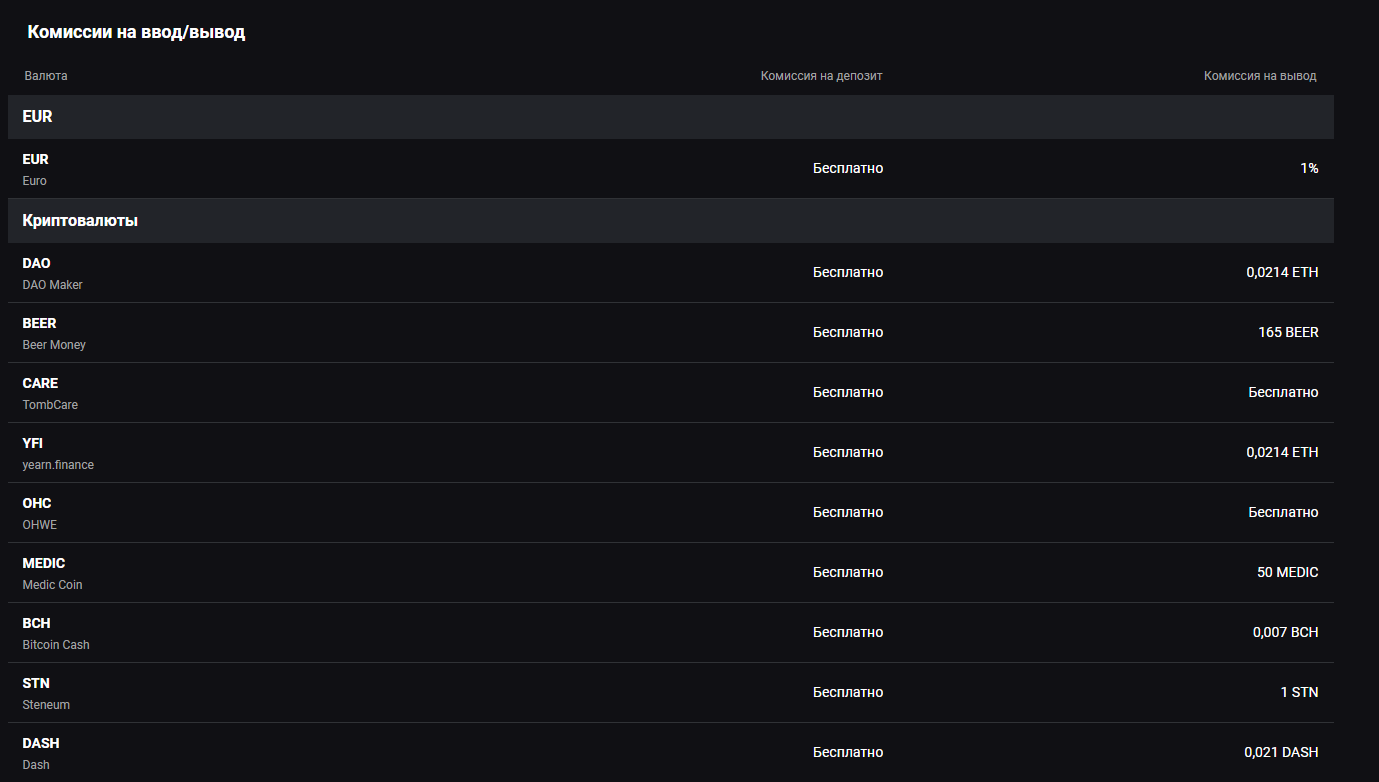
Task: Click the 'Бесплатно' deposit fee in the Euro row
Action: pos(848,168)
